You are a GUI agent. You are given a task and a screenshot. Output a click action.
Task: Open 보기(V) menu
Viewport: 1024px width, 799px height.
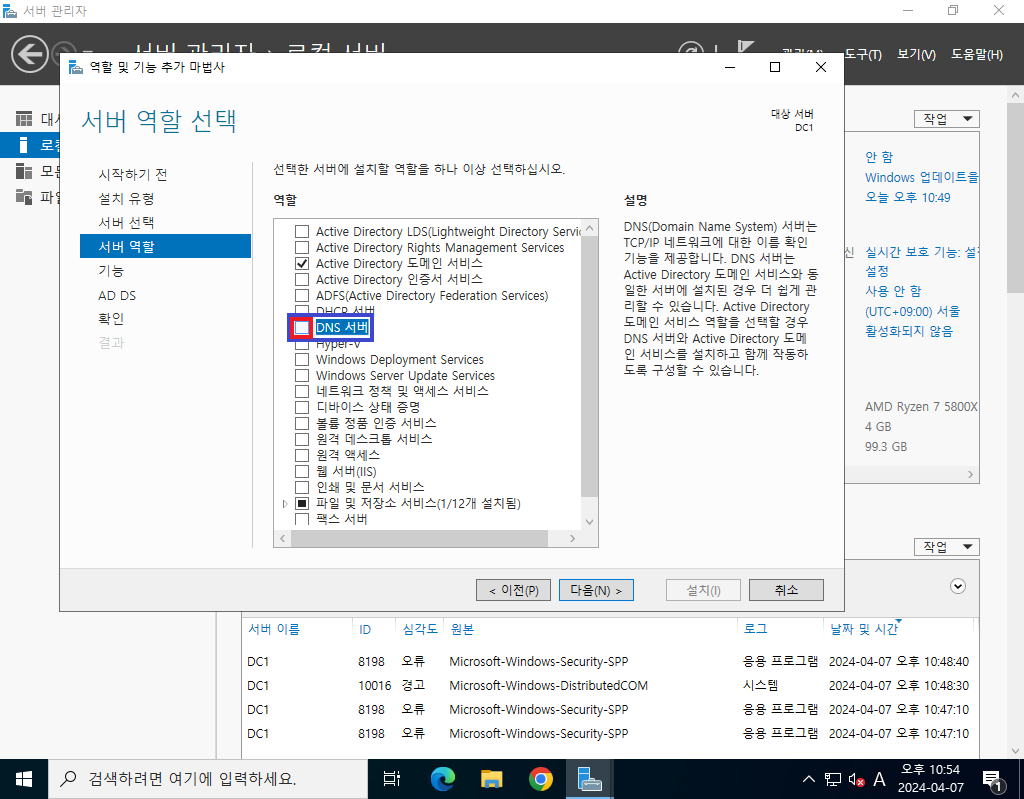click(x=916, y=55)
